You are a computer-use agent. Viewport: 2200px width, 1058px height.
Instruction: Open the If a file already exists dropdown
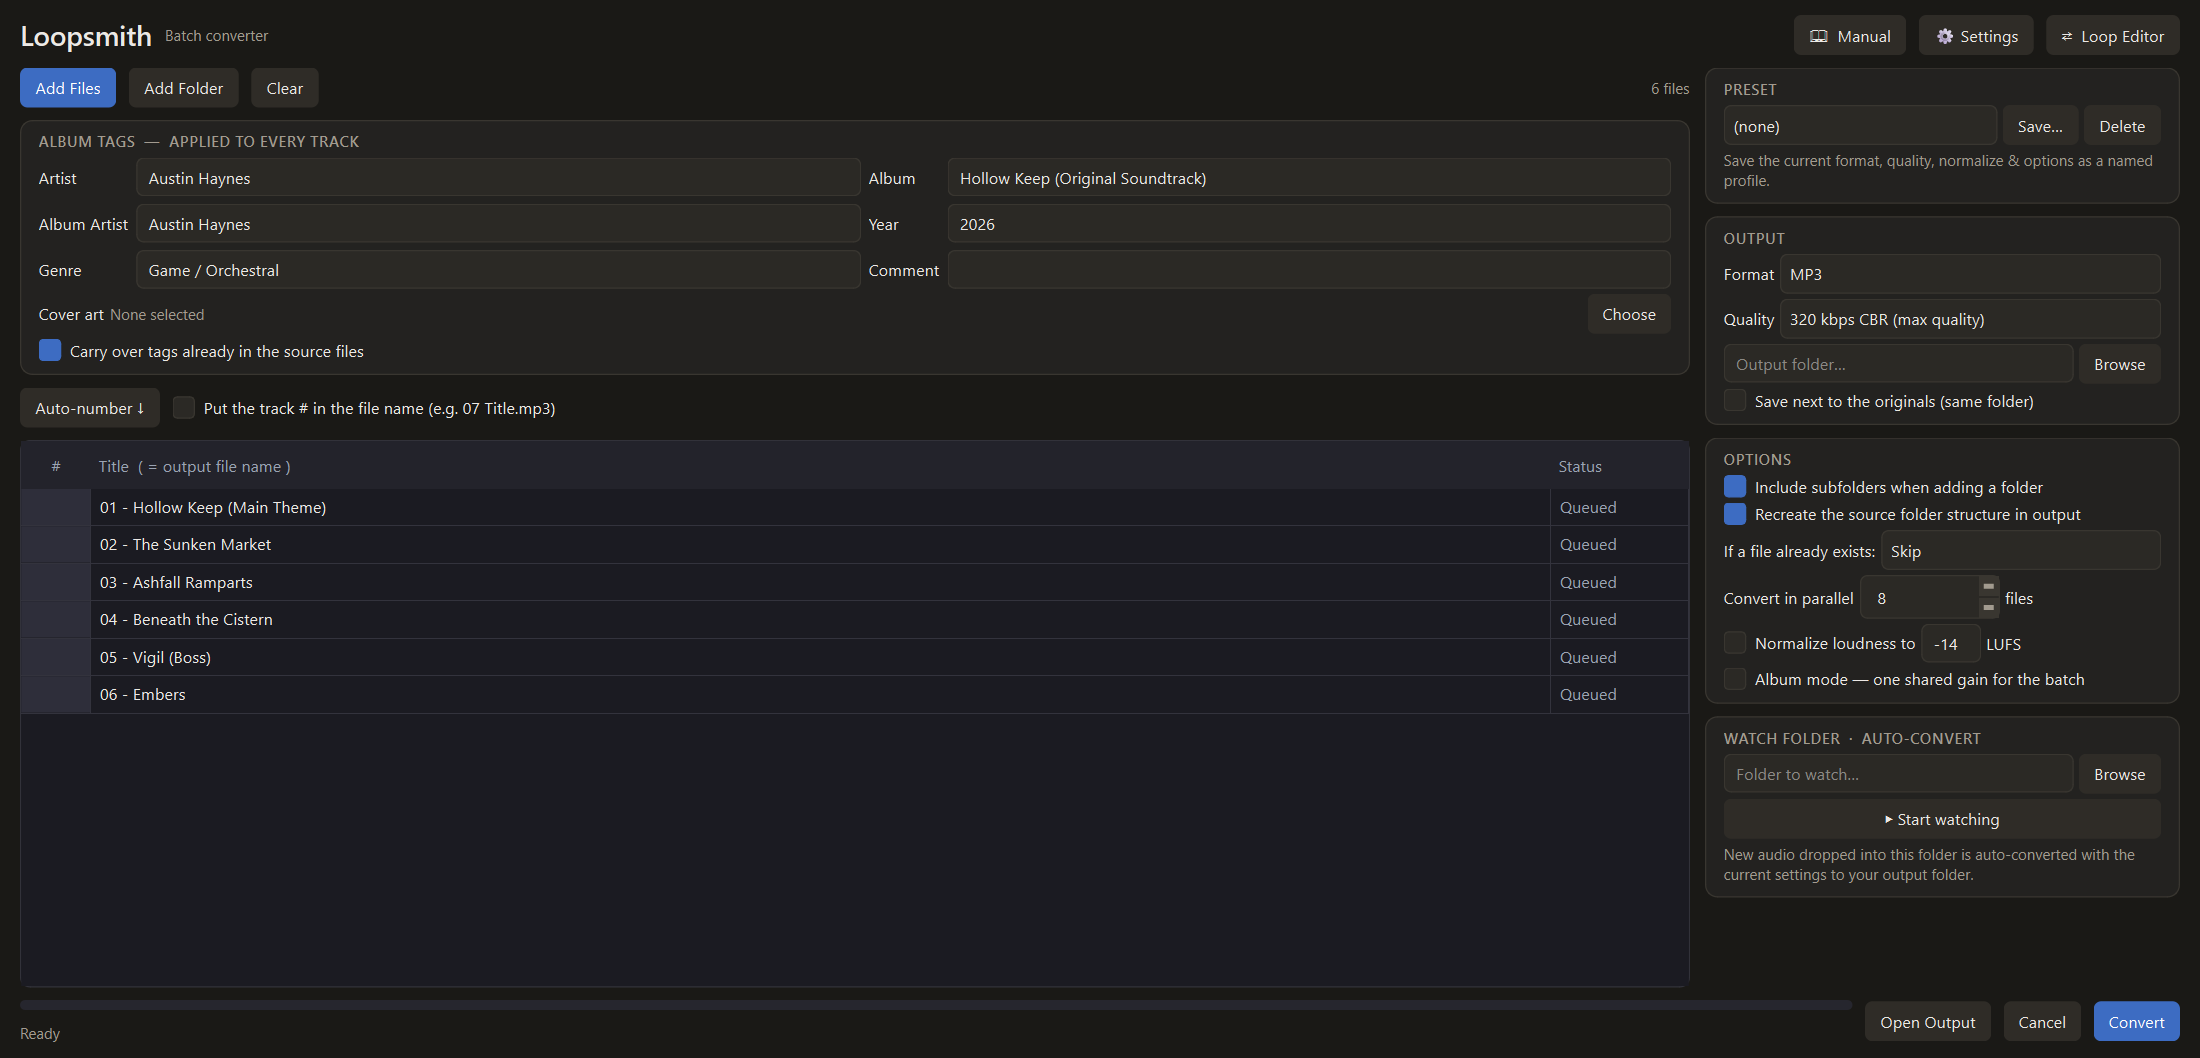click(x=2020, y=551)
